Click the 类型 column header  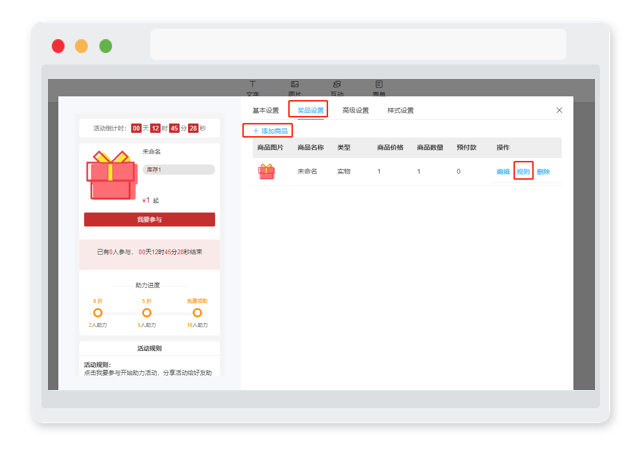344,147
